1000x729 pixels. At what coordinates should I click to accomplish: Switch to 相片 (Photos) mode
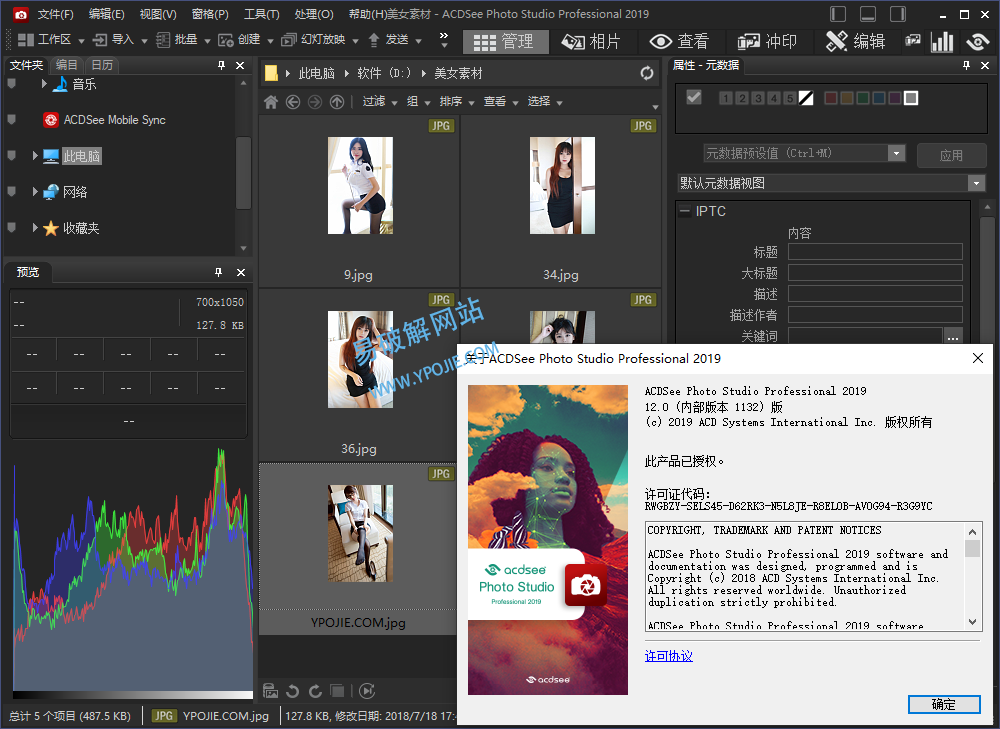591,41
